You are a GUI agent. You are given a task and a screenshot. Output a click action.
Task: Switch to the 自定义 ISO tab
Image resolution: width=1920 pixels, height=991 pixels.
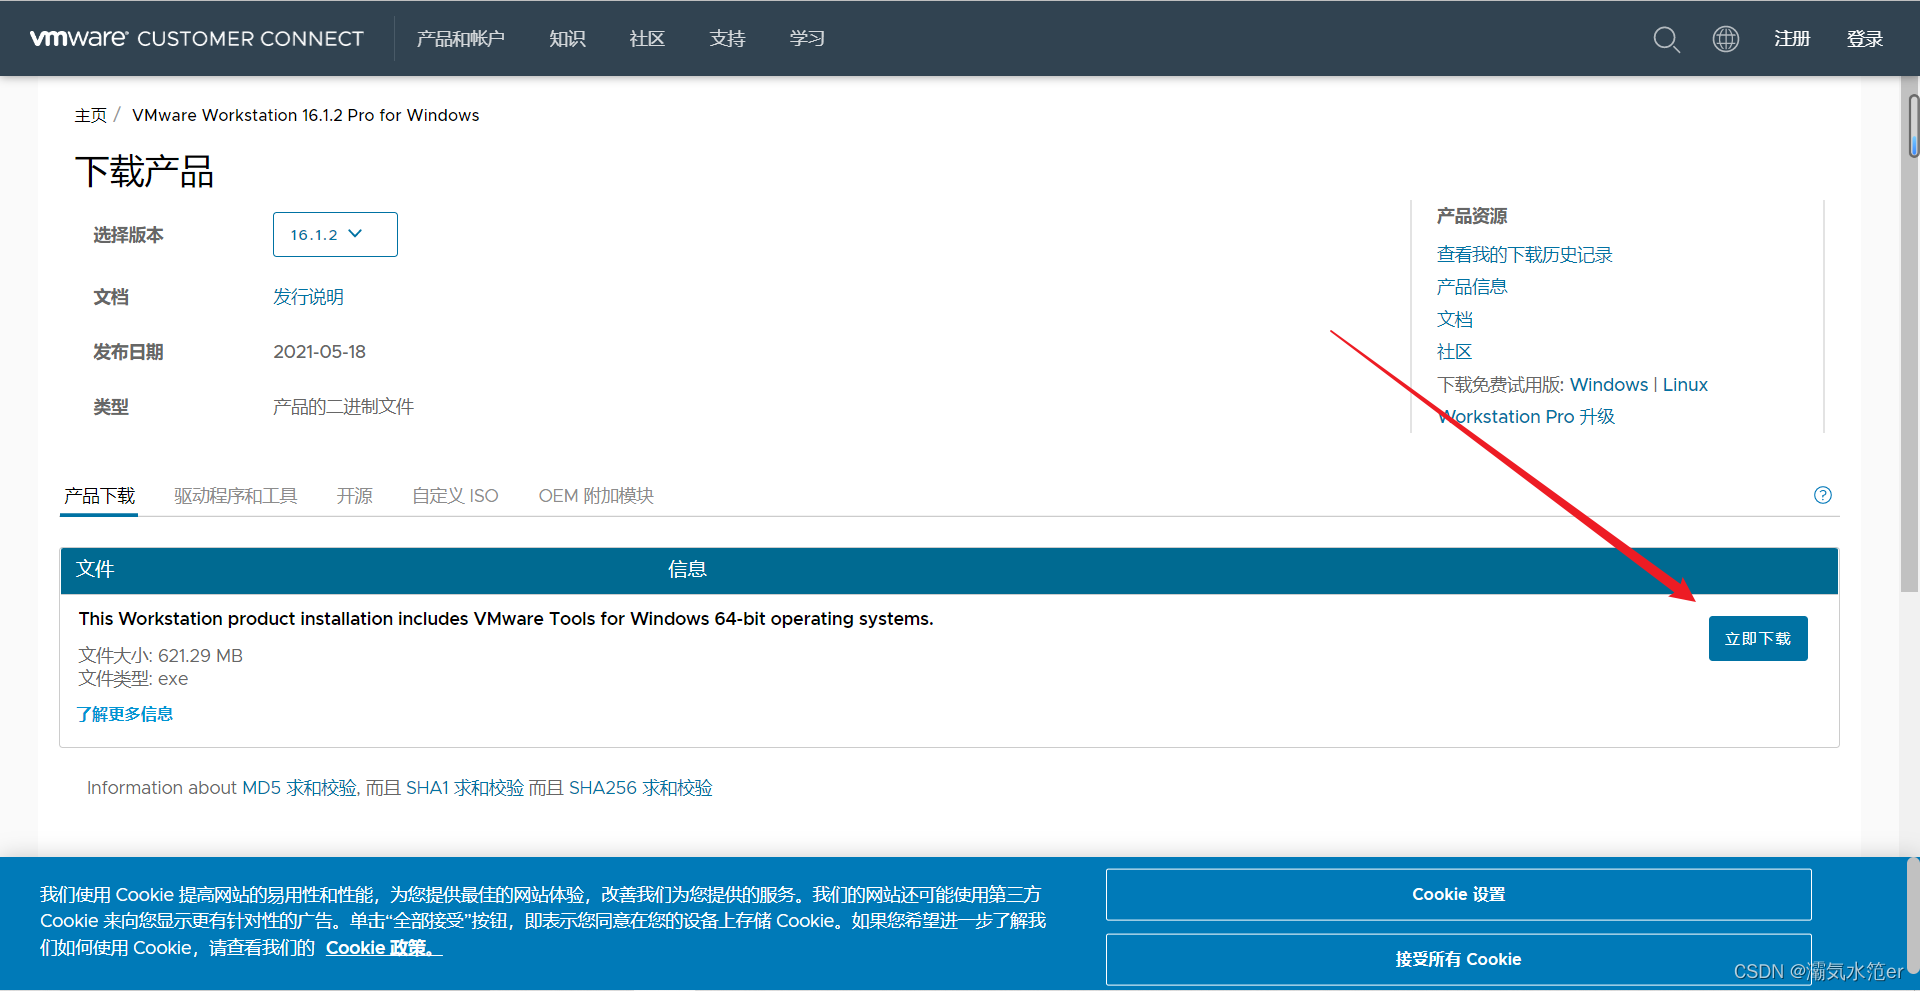455,496
